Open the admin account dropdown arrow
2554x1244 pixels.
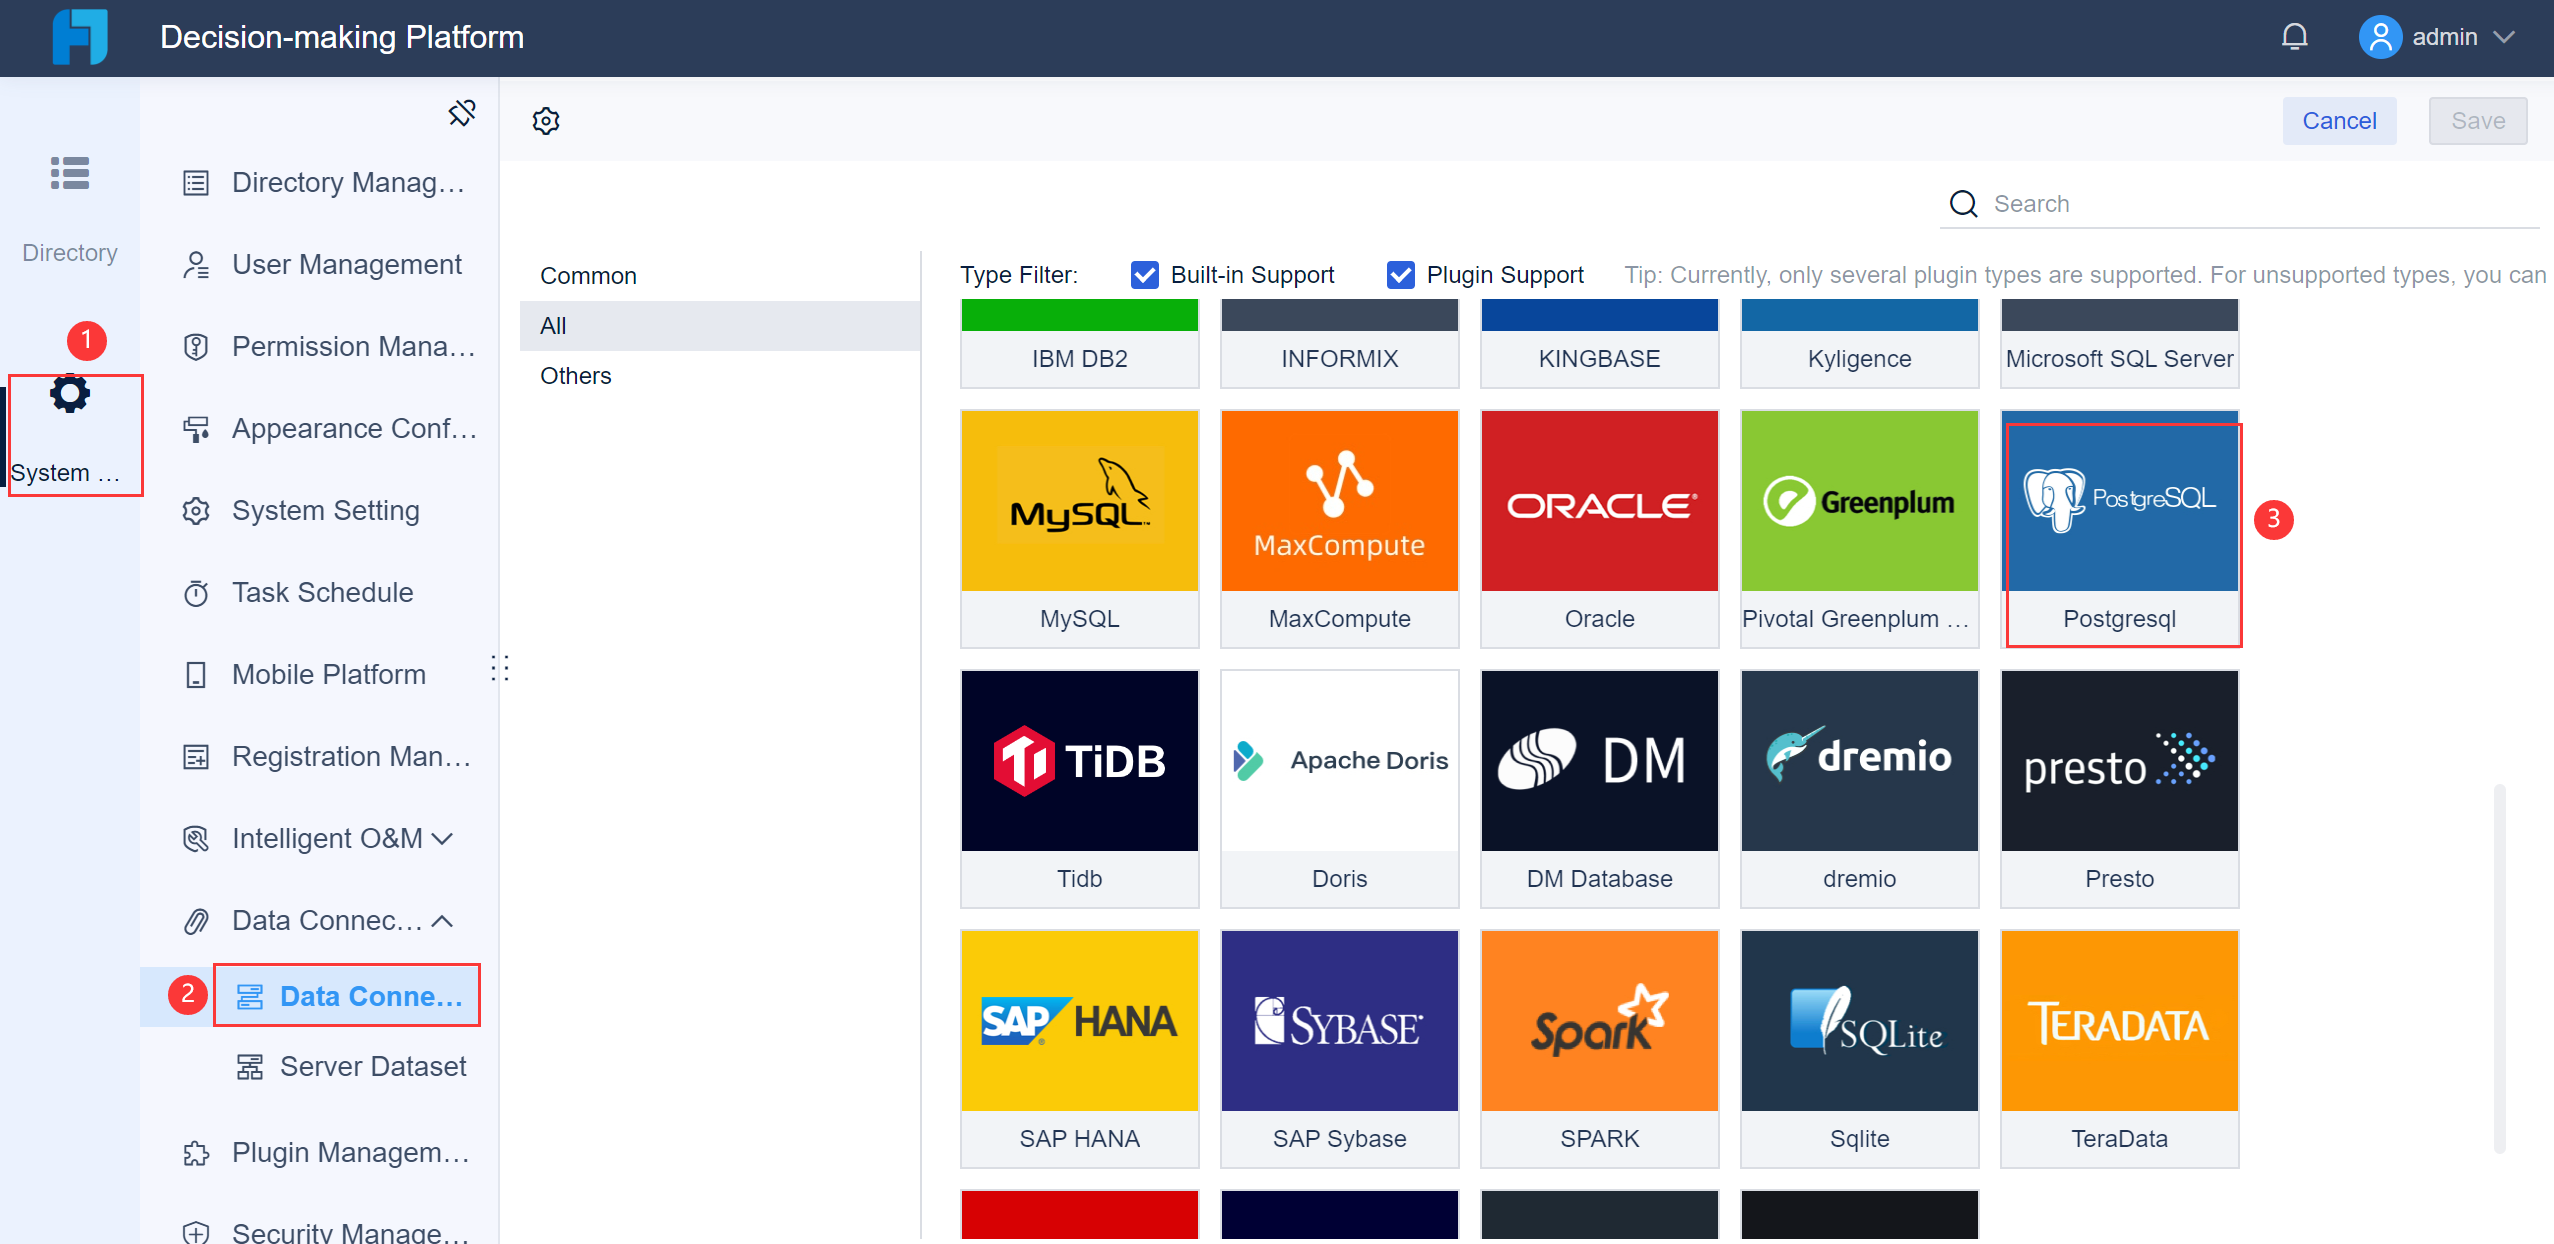(x=2504, y=37)
